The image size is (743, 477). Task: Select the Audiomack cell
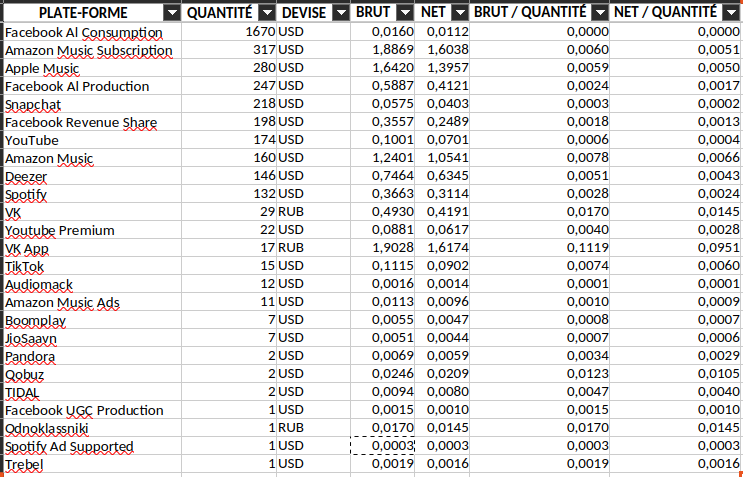(92, 284)
